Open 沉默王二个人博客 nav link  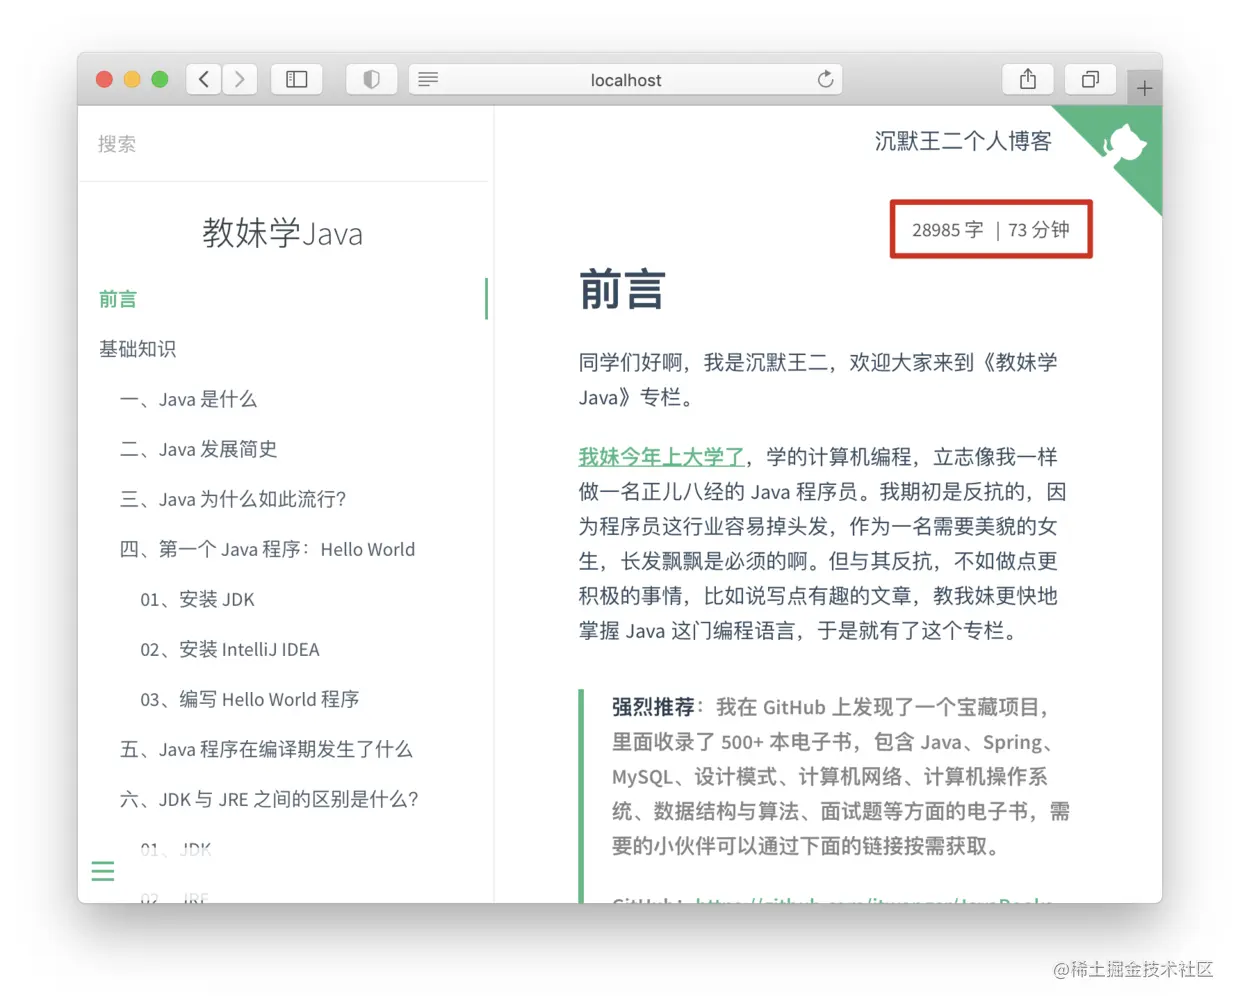point(963,141)
